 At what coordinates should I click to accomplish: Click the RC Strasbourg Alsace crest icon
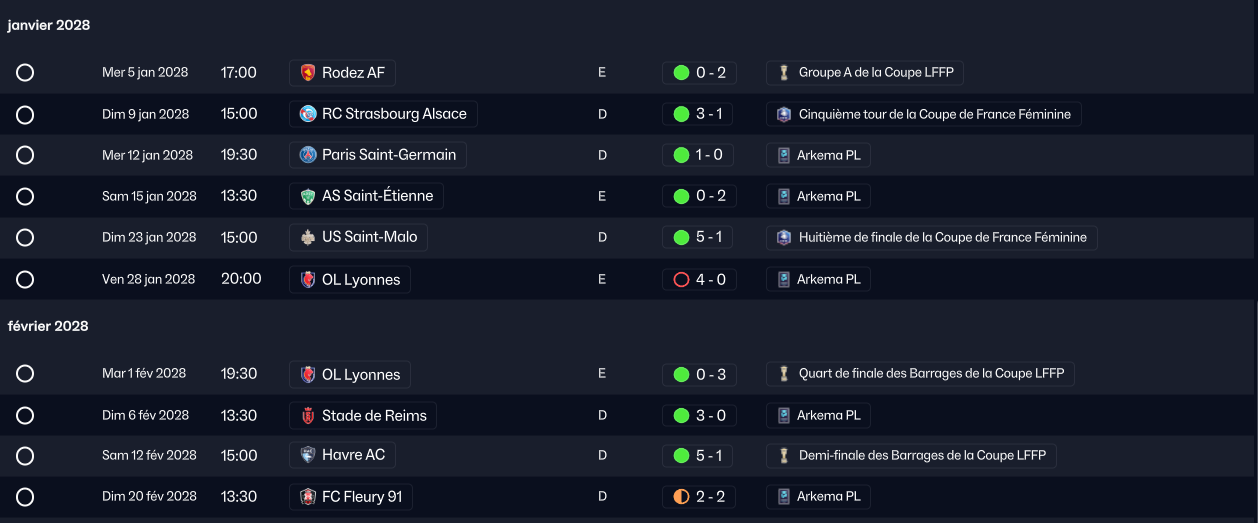308,114
